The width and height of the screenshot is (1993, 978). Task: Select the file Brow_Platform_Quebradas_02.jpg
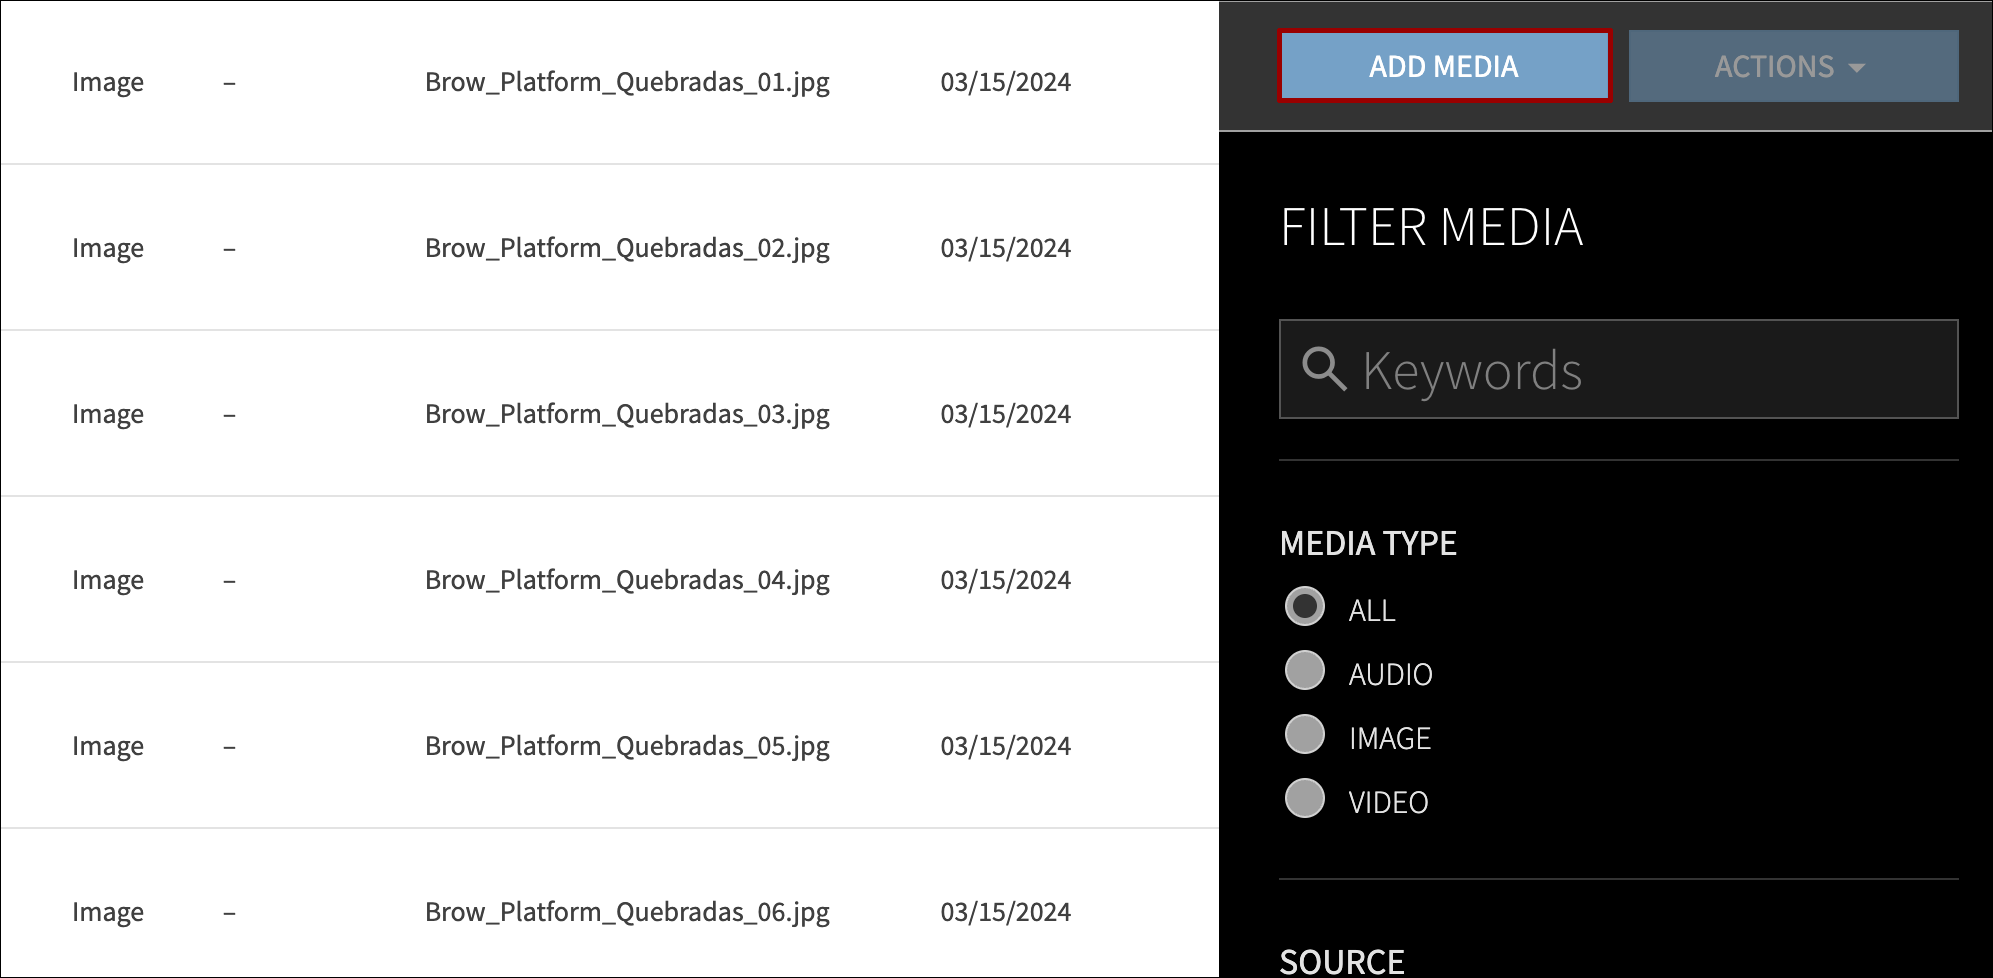tap(627, 247)
